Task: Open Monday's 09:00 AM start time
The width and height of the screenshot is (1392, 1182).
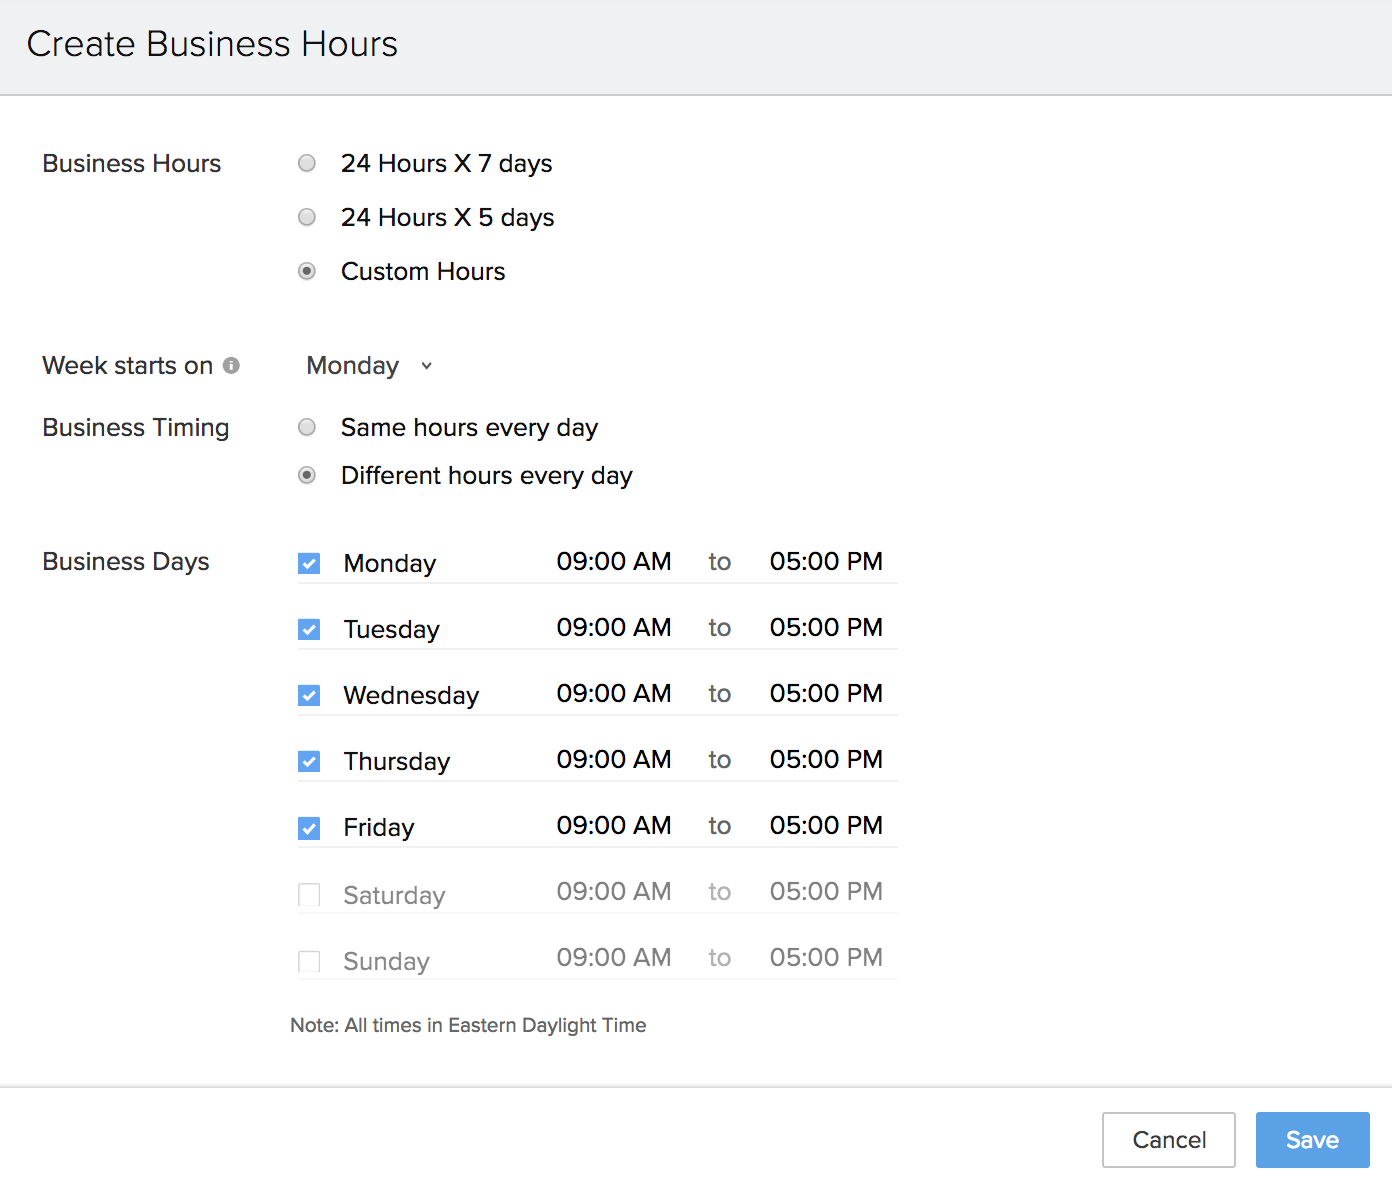Action: pos(614,562)
